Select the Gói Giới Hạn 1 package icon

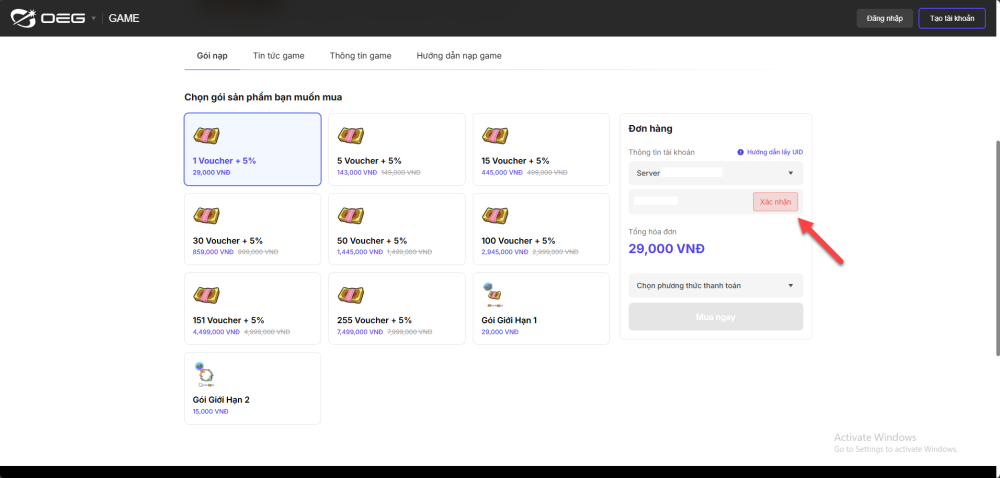(x=492, y=294)
